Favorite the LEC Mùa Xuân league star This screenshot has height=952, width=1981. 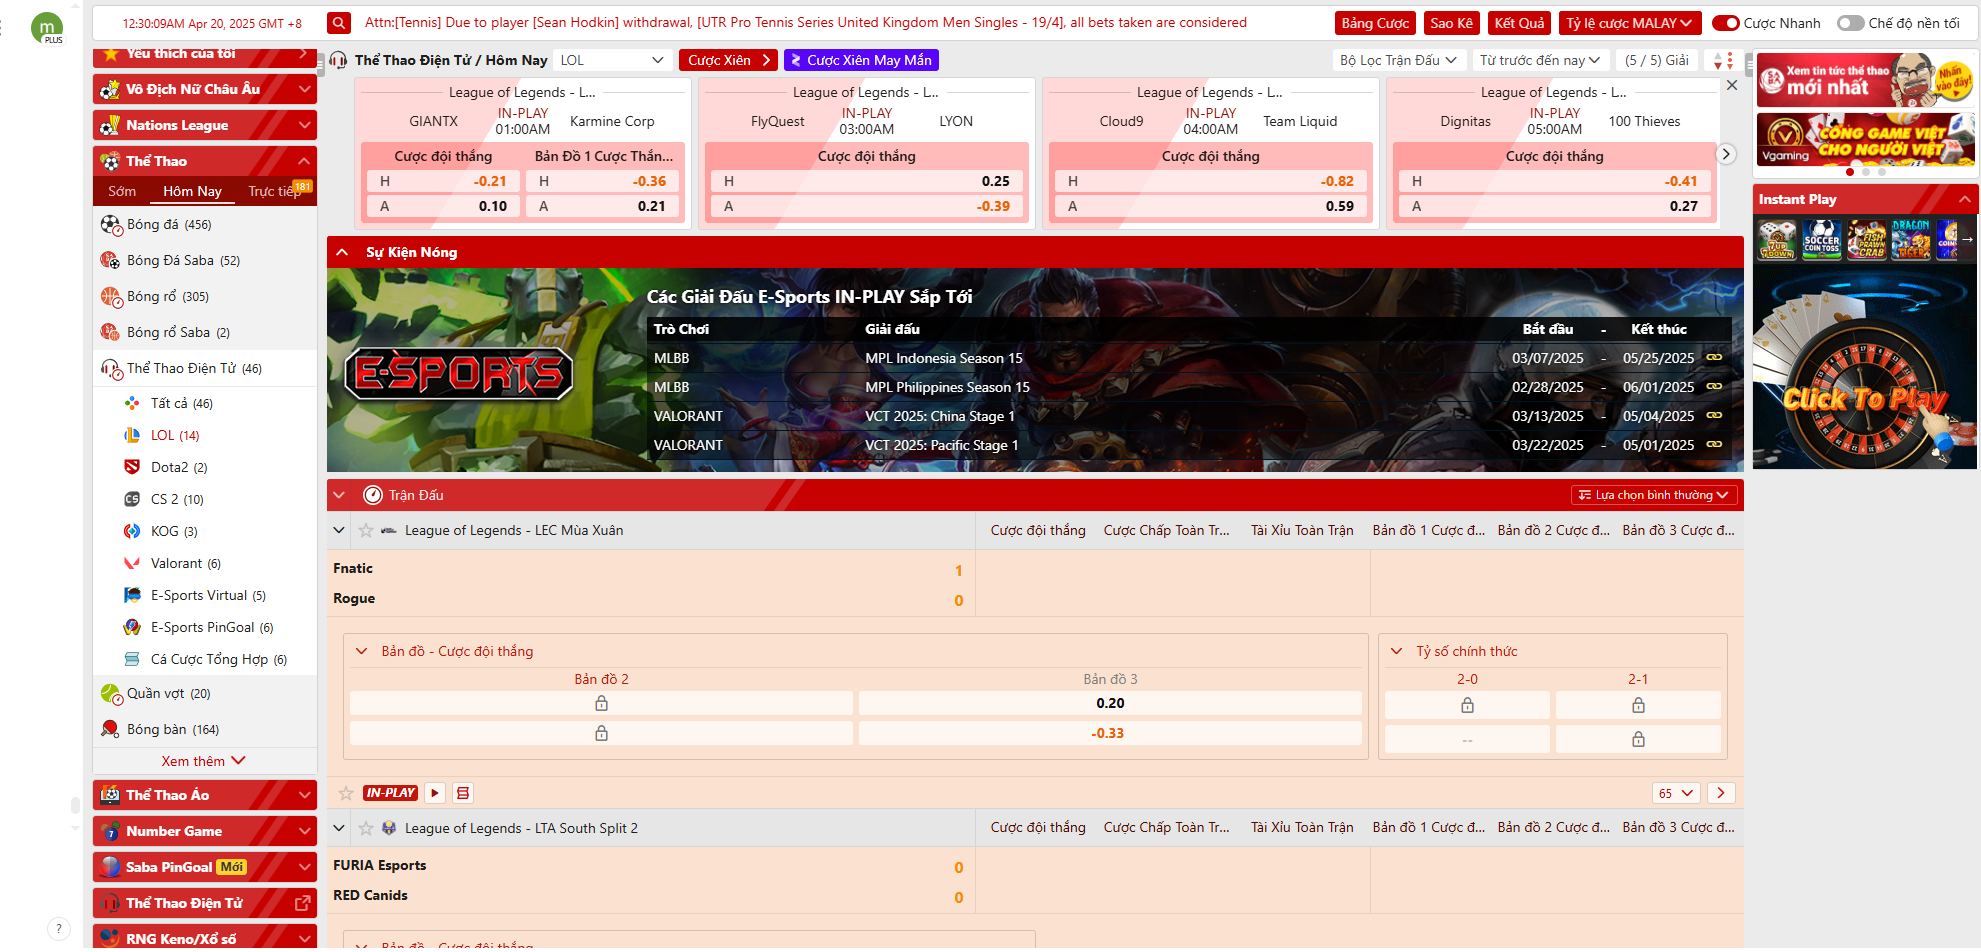pos(366,530)
